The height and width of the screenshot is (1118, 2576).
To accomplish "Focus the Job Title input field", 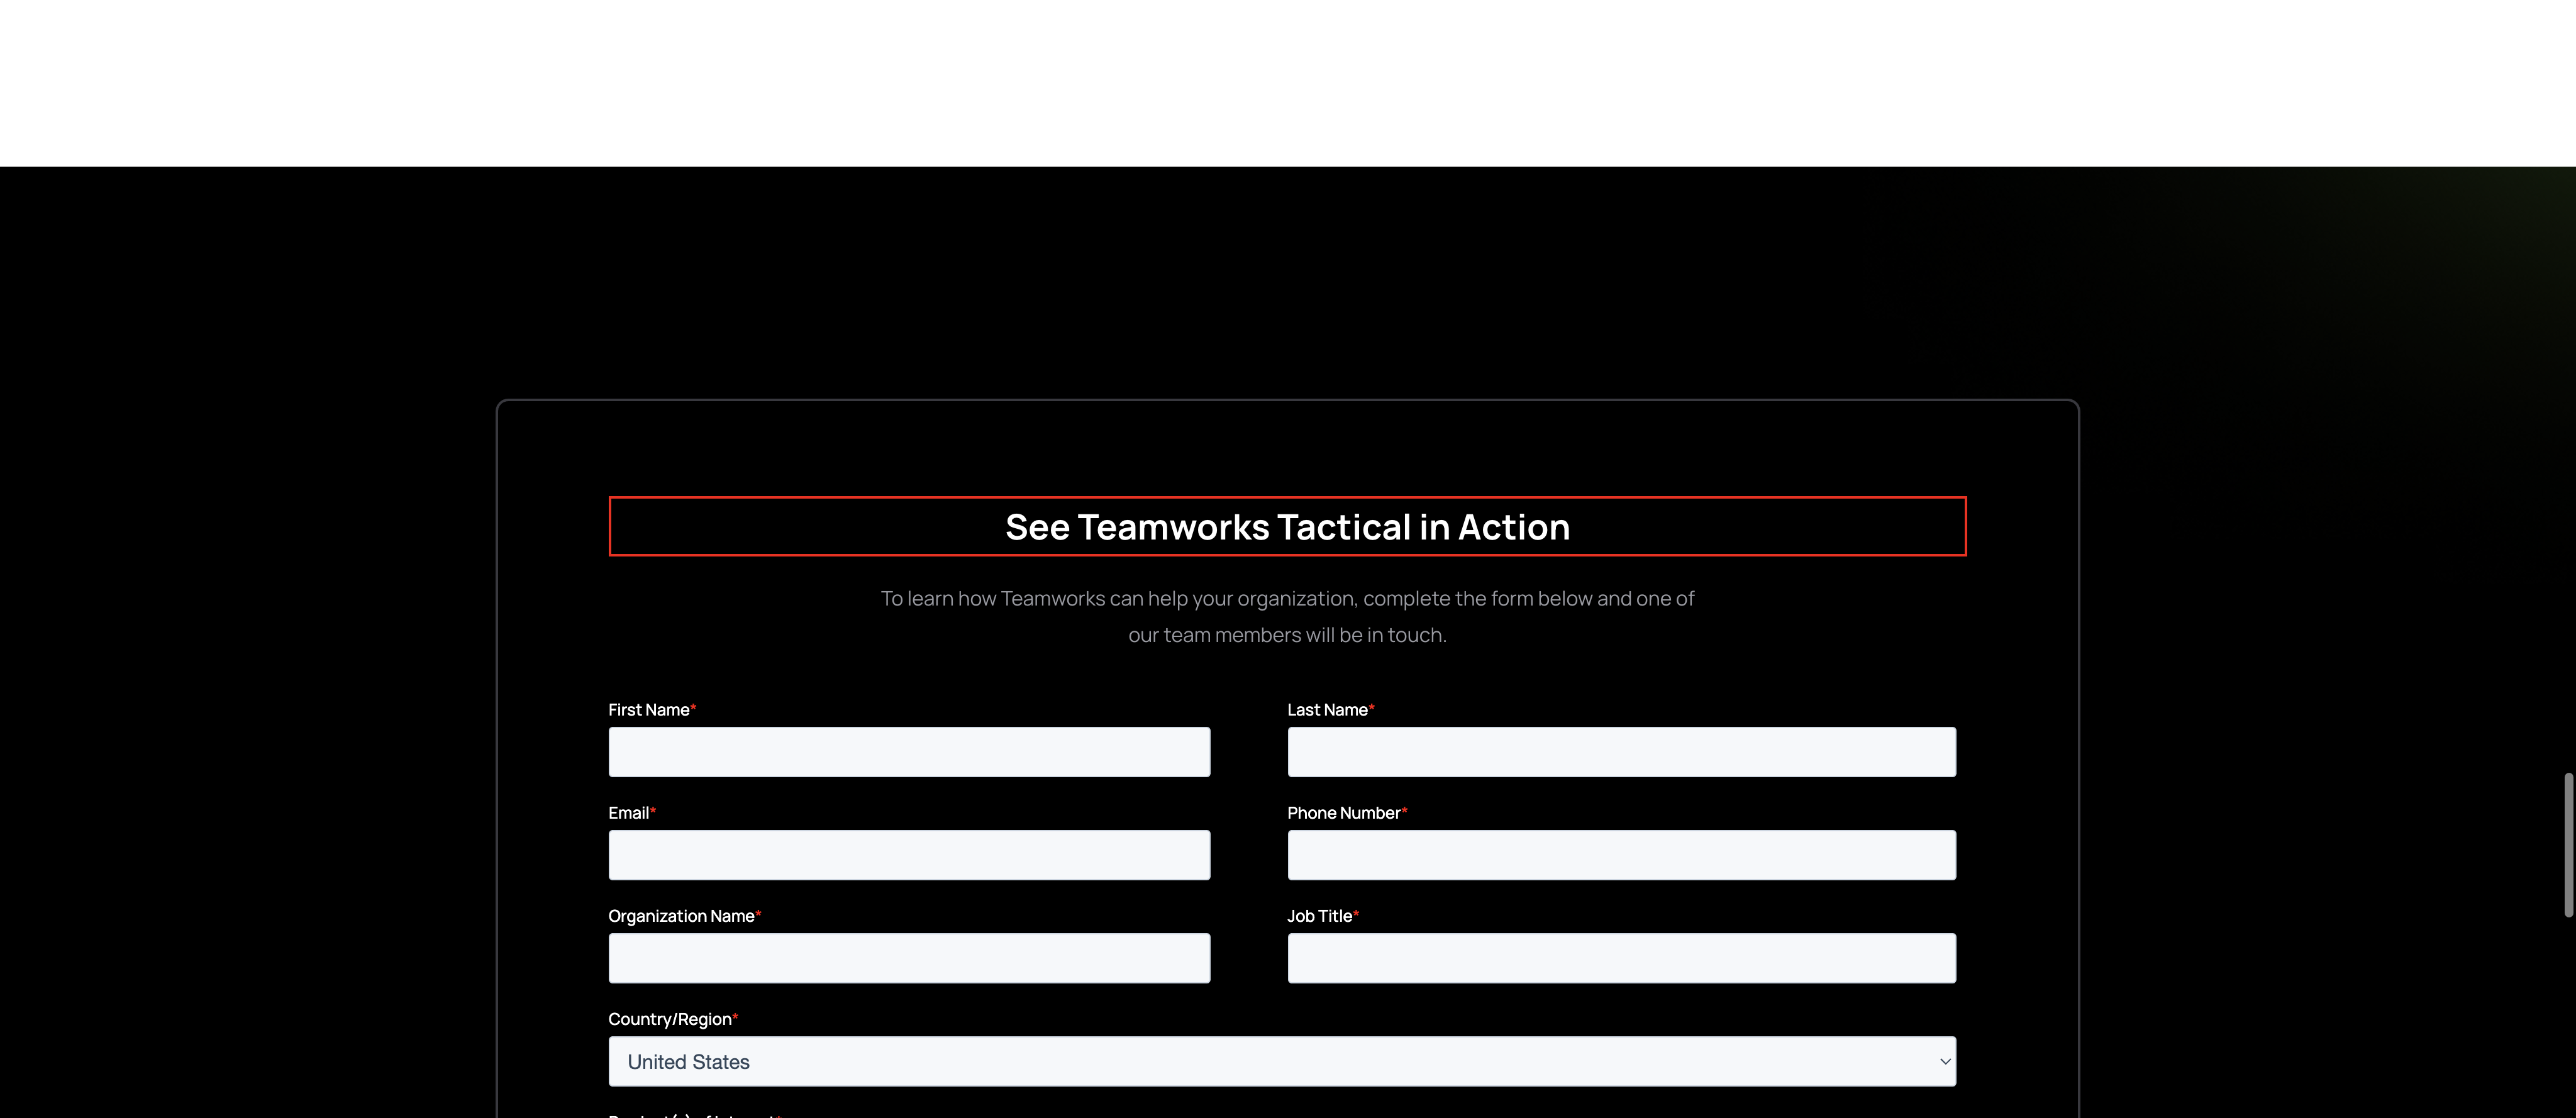I will coord(1620,958).
